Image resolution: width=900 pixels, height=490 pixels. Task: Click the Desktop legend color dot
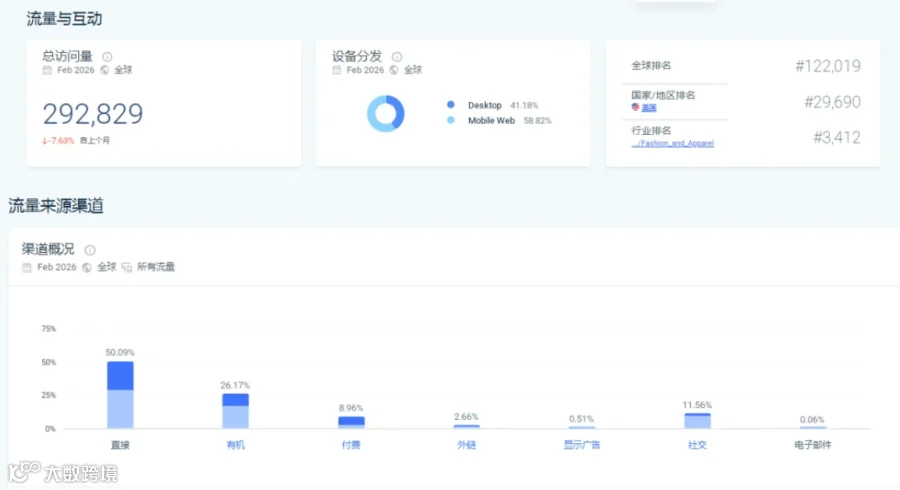451,104
